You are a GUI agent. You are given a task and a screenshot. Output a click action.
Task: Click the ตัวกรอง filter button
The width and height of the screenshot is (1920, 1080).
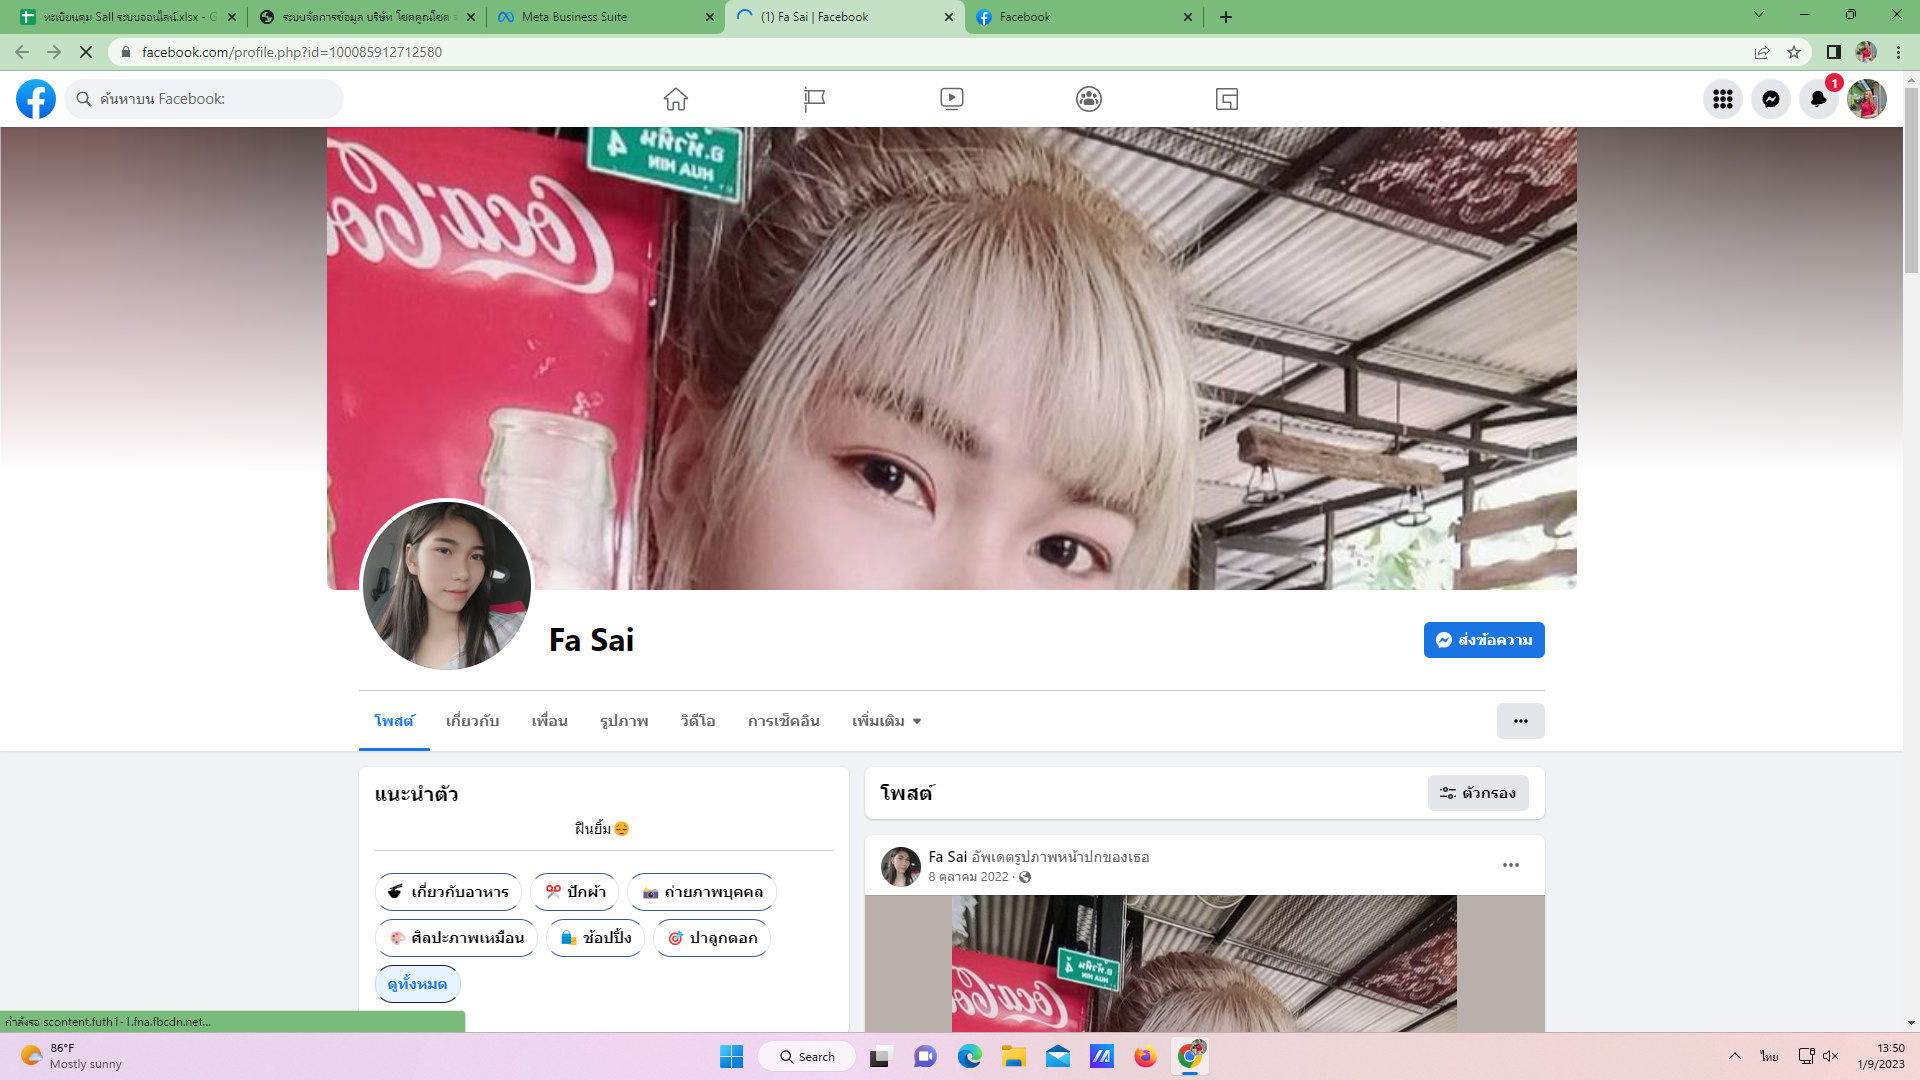click(1477, 793)
